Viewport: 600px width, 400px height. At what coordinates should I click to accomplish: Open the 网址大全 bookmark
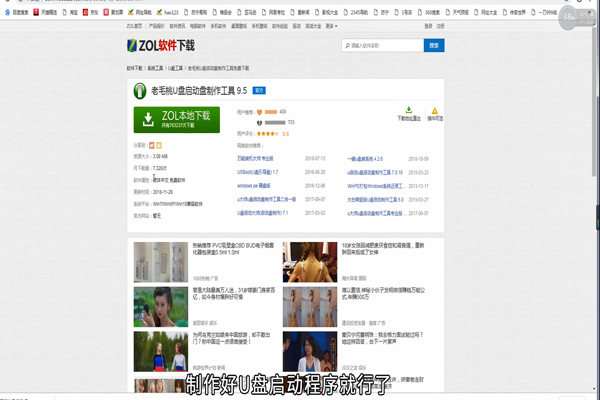pos(485,12)
